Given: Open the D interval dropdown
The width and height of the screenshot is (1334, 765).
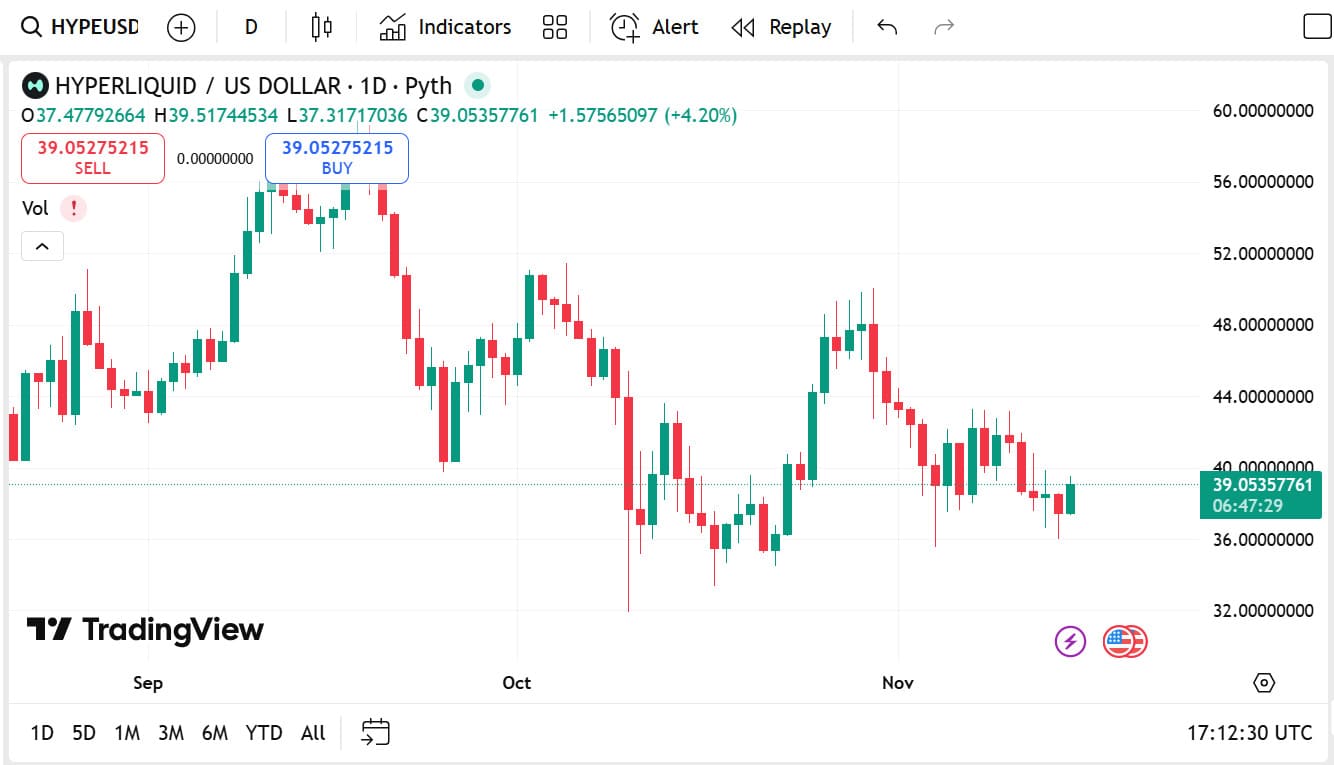Looking at the screenshot, I should [x=250, y=27].
